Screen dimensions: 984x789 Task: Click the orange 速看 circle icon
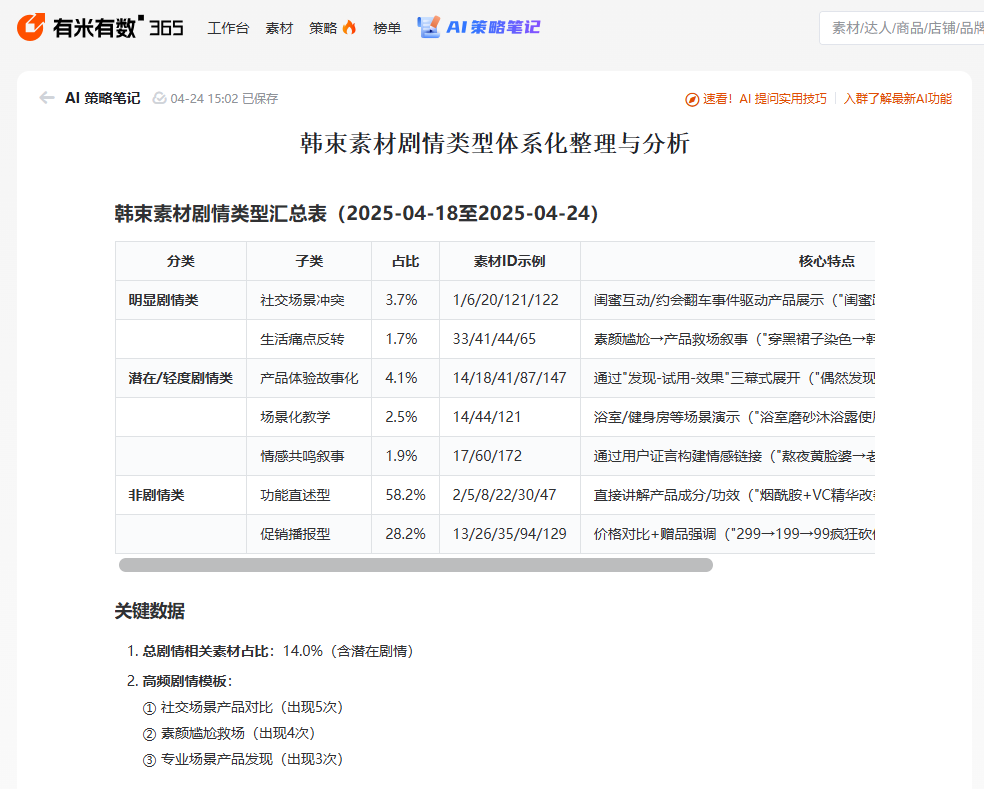click(691, 98)
